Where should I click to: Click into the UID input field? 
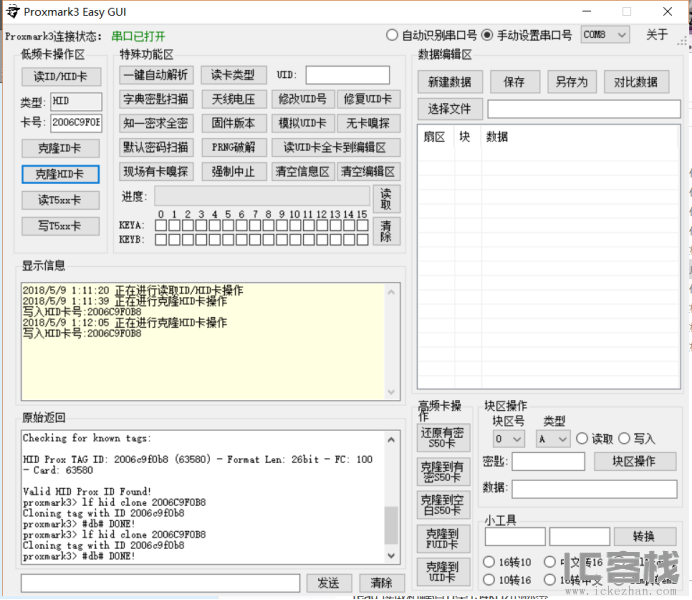(348, 75)
